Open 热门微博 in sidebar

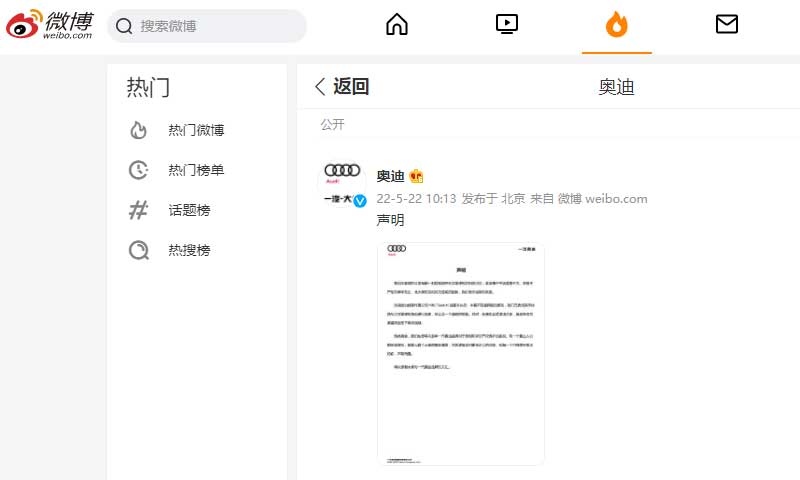tap(196, 130)
